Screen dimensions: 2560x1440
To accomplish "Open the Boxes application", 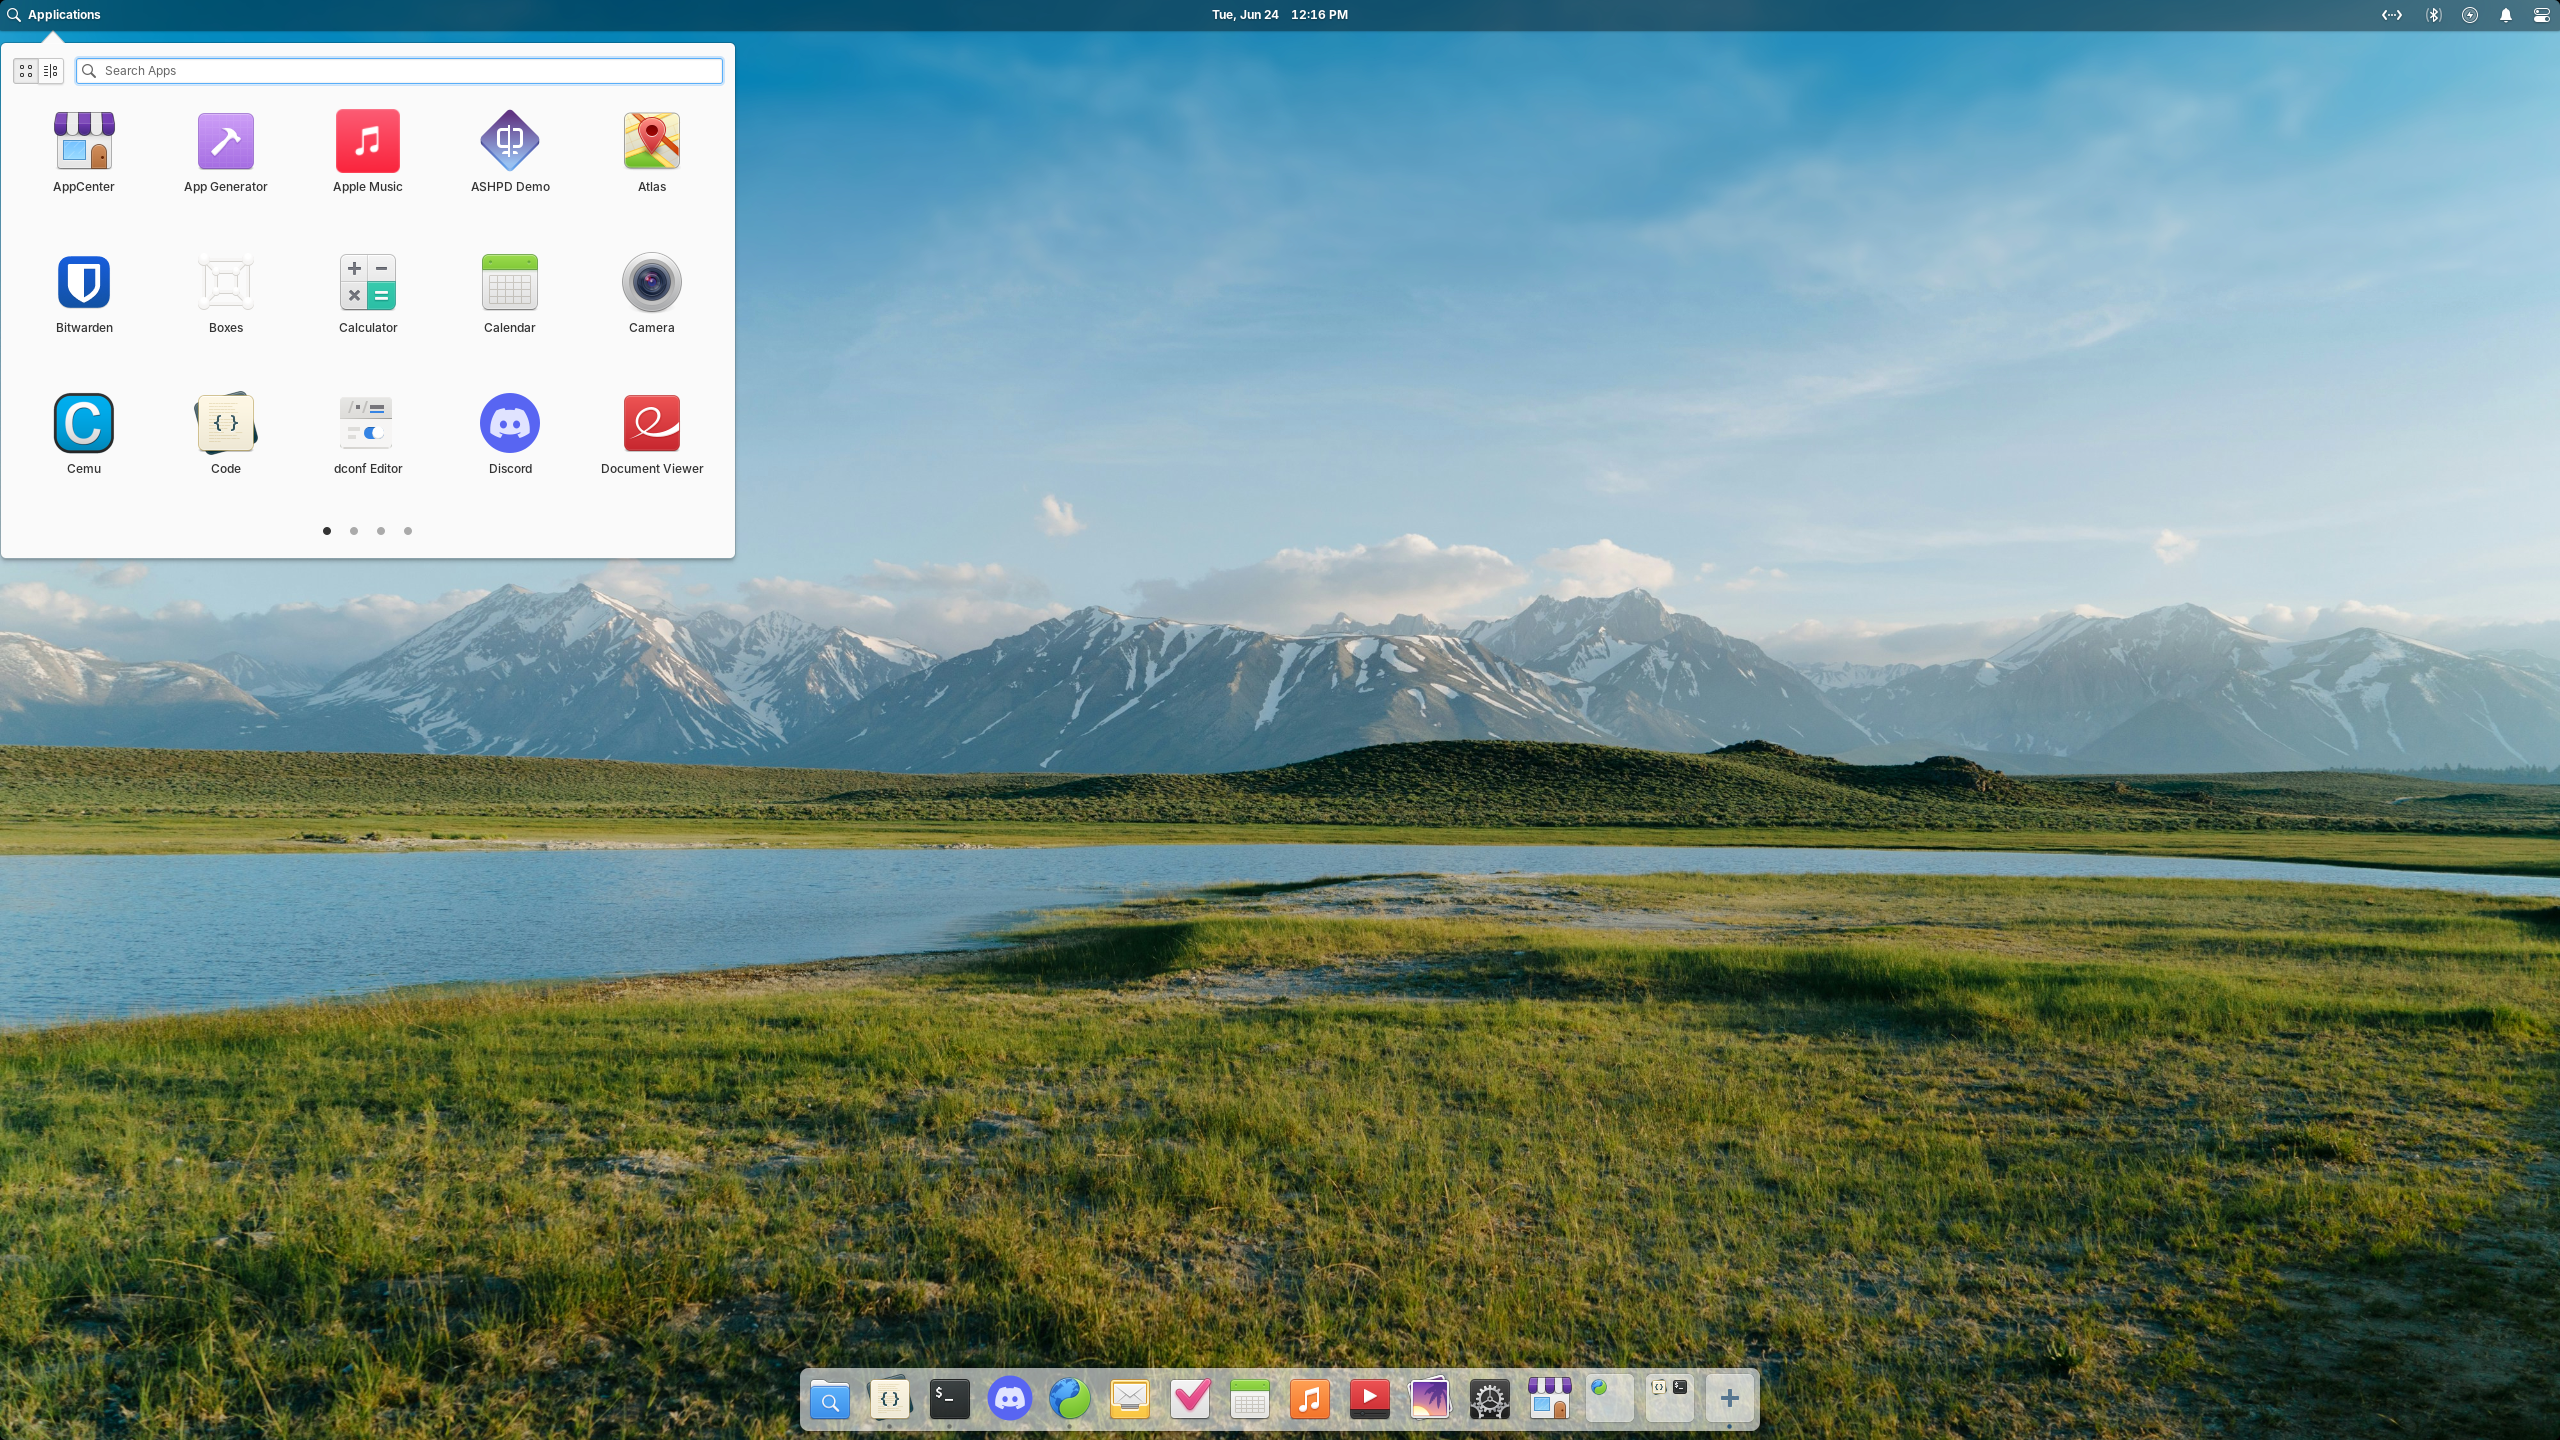I will [x=226, y=283].
